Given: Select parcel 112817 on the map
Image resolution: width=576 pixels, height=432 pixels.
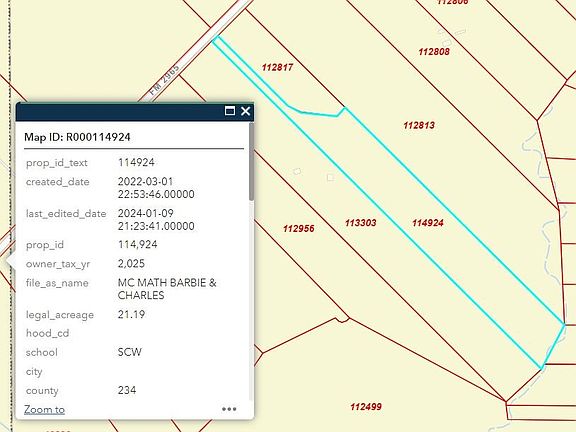Looking at the screenshot, I should coord(277,67).
